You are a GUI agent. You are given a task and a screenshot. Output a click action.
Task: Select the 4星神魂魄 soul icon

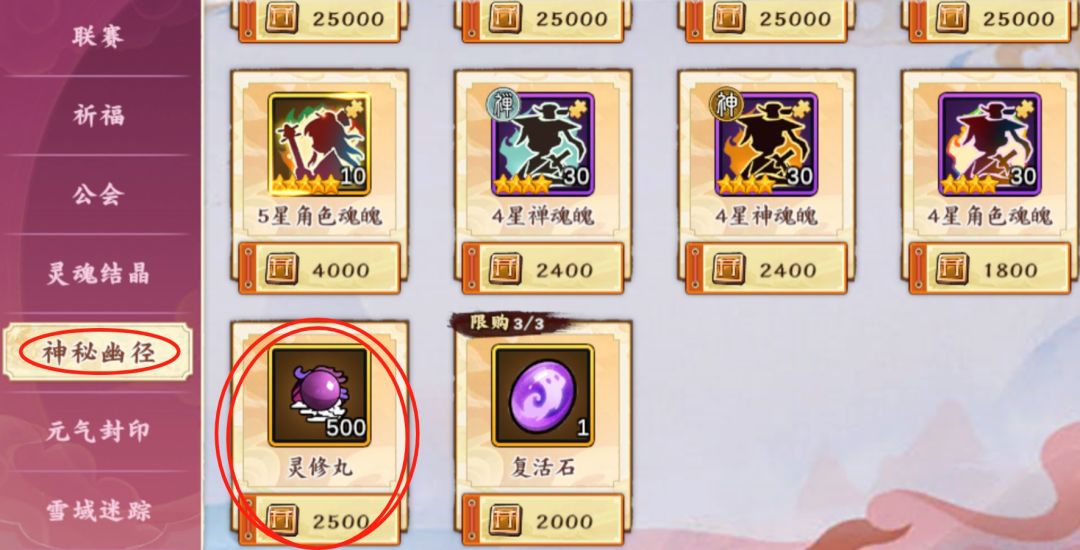click(x=766, y=145)
